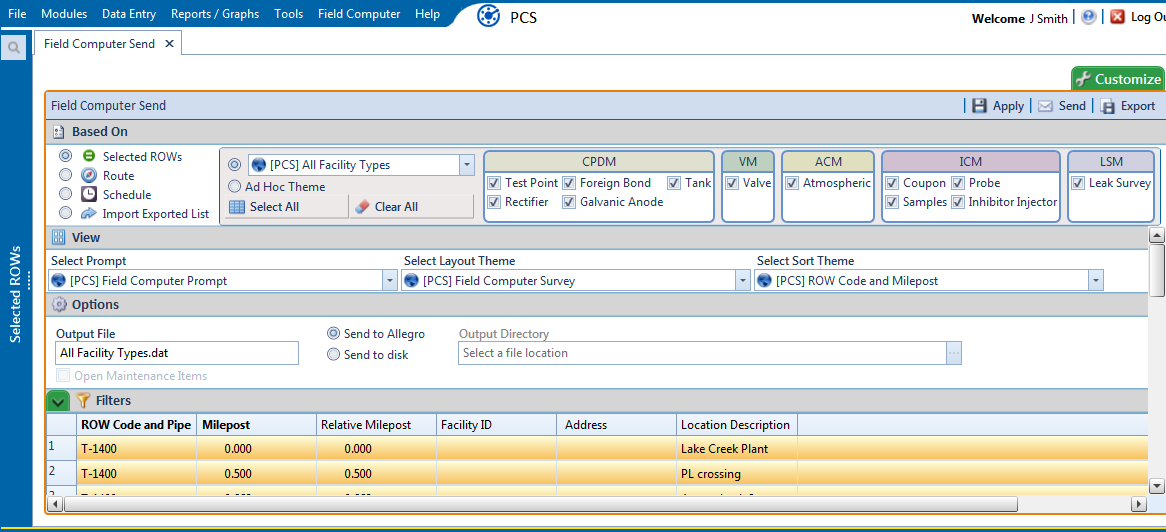Click the Route compass icon

click(x=88, y=175)
